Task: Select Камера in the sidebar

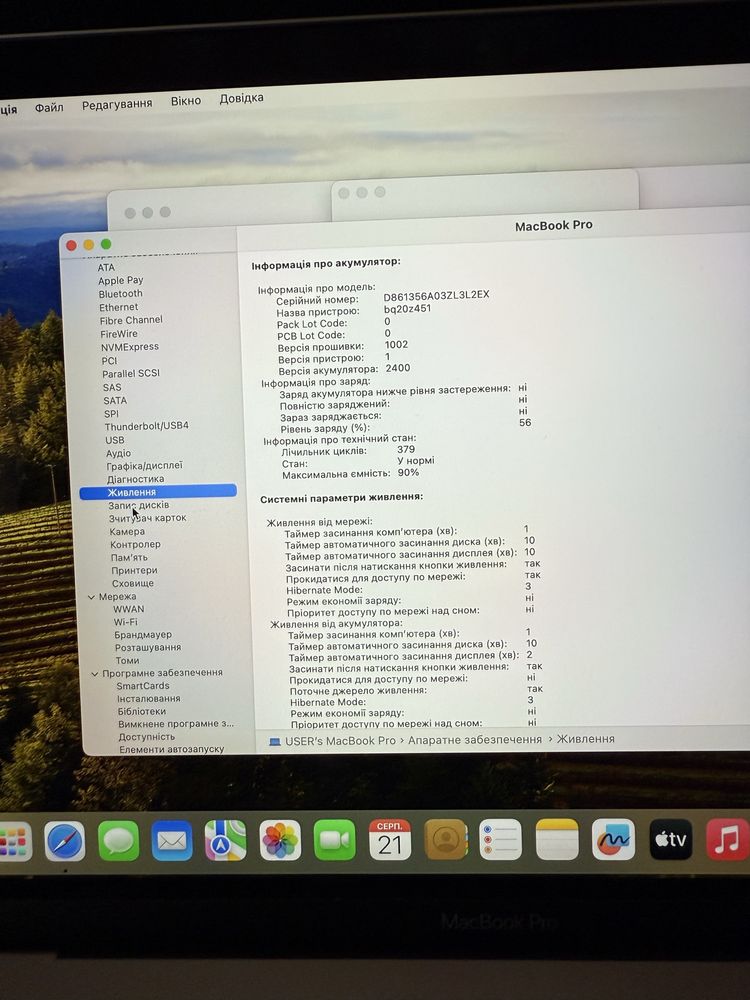Action: coord(127,531)
